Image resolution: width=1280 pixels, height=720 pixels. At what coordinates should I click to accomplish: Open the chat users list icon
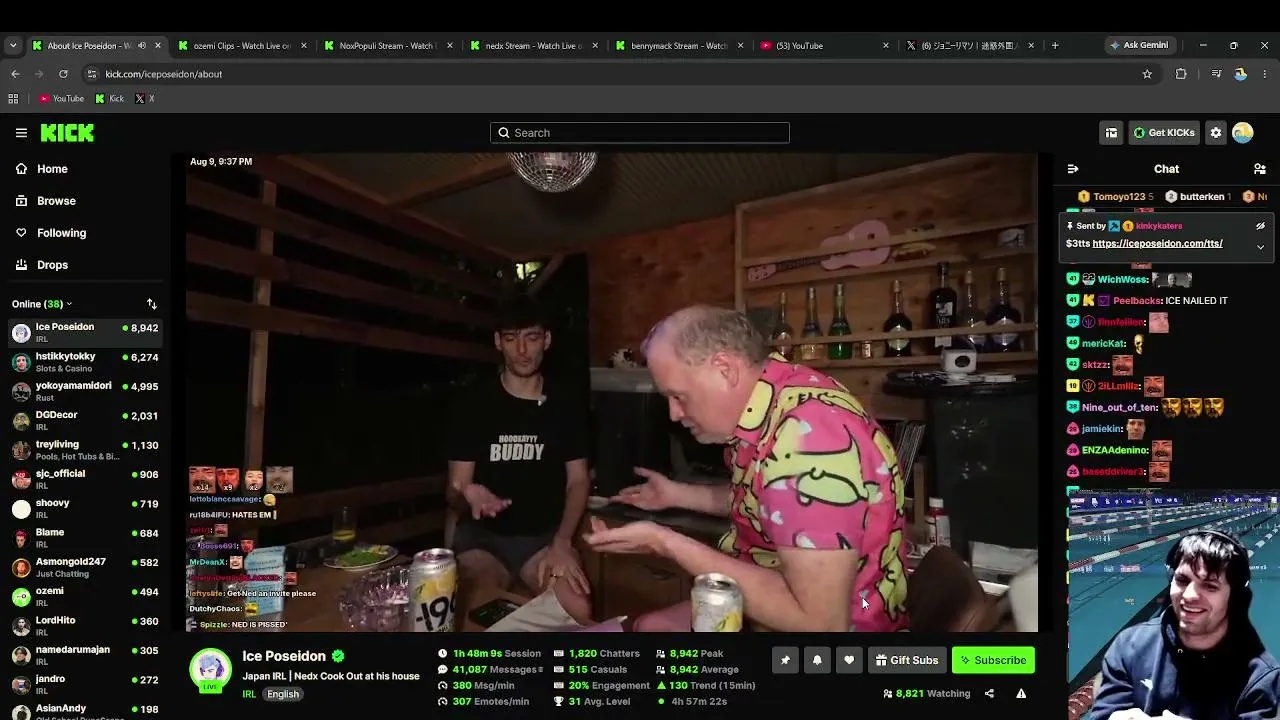point(1260,169)
